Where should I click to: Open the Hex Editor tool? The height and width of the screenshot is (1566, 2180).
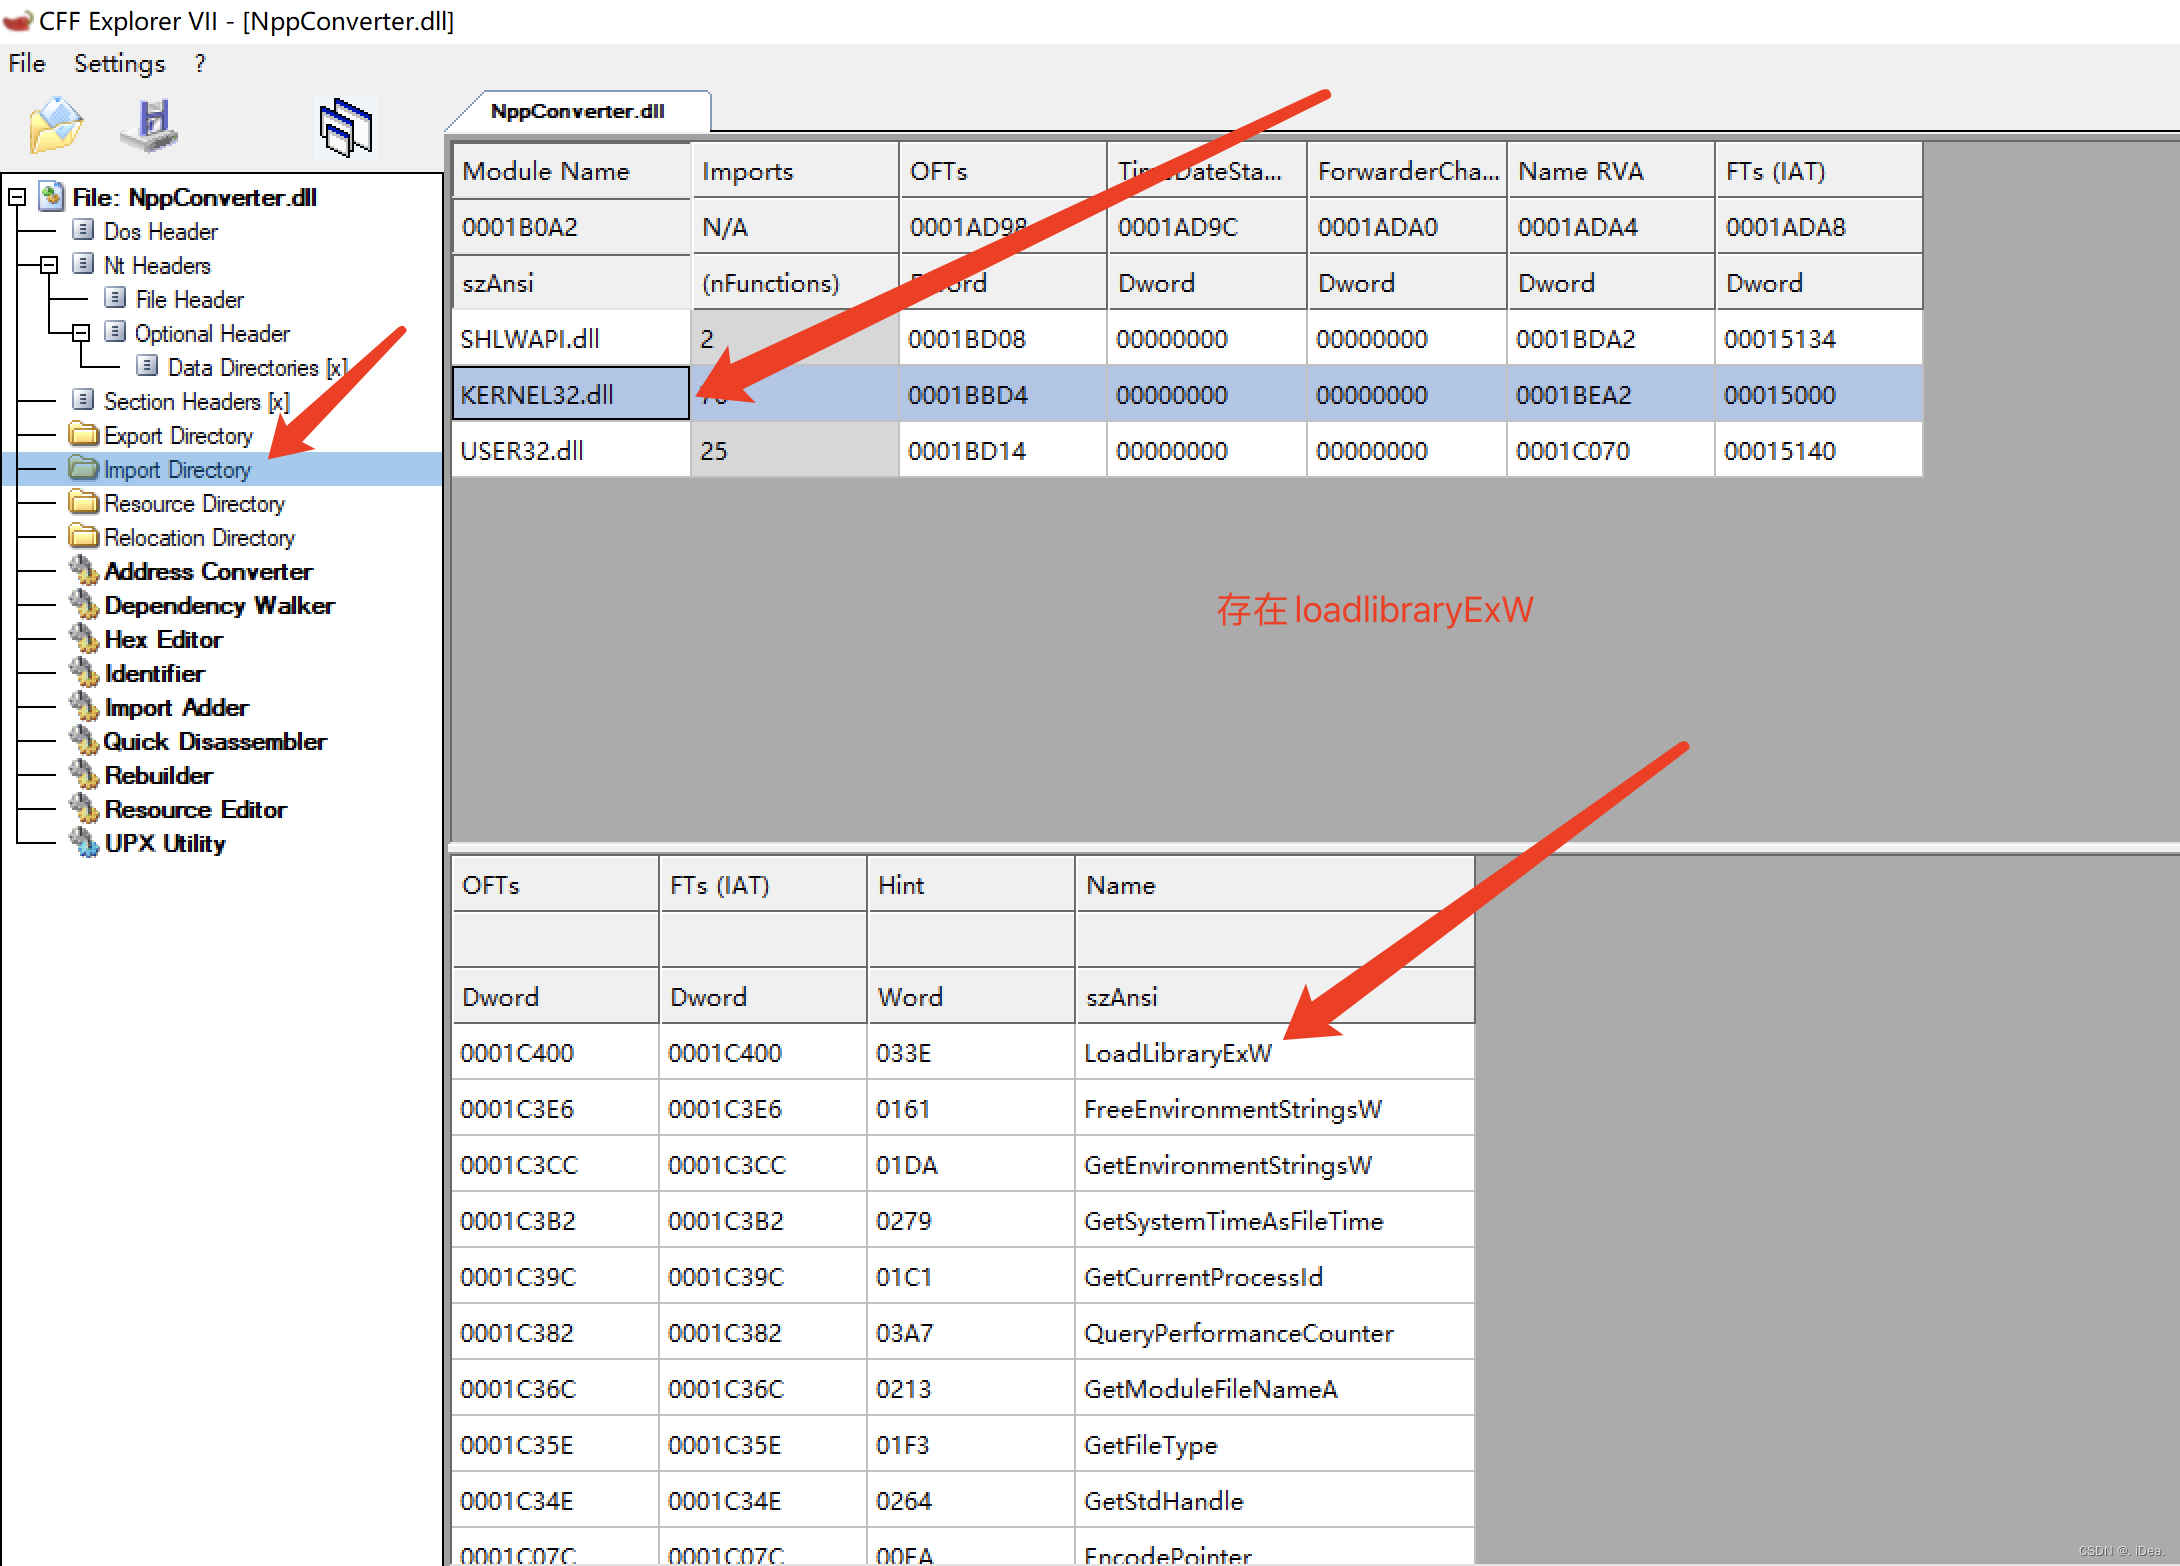pos(163,640)
